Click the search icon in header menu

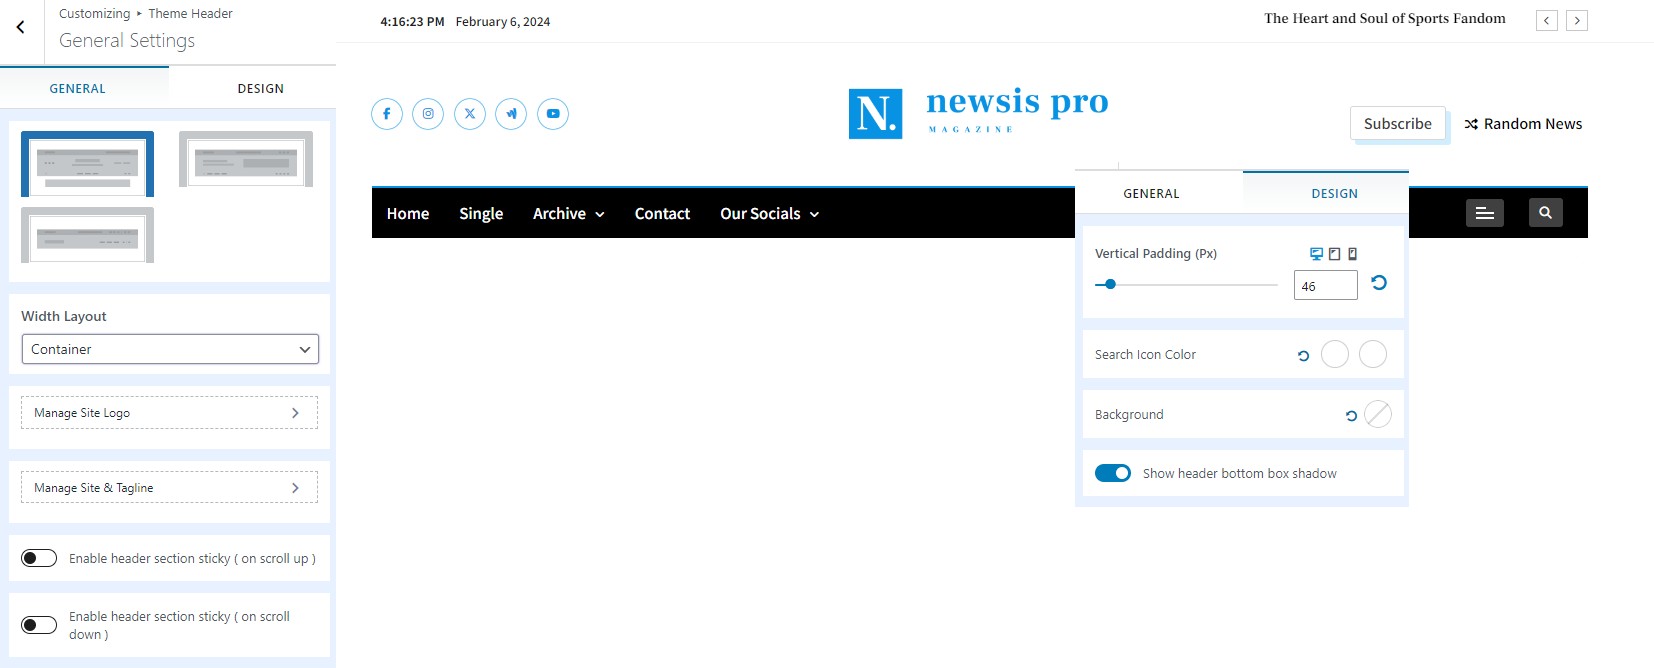(x=1545, y=213)
